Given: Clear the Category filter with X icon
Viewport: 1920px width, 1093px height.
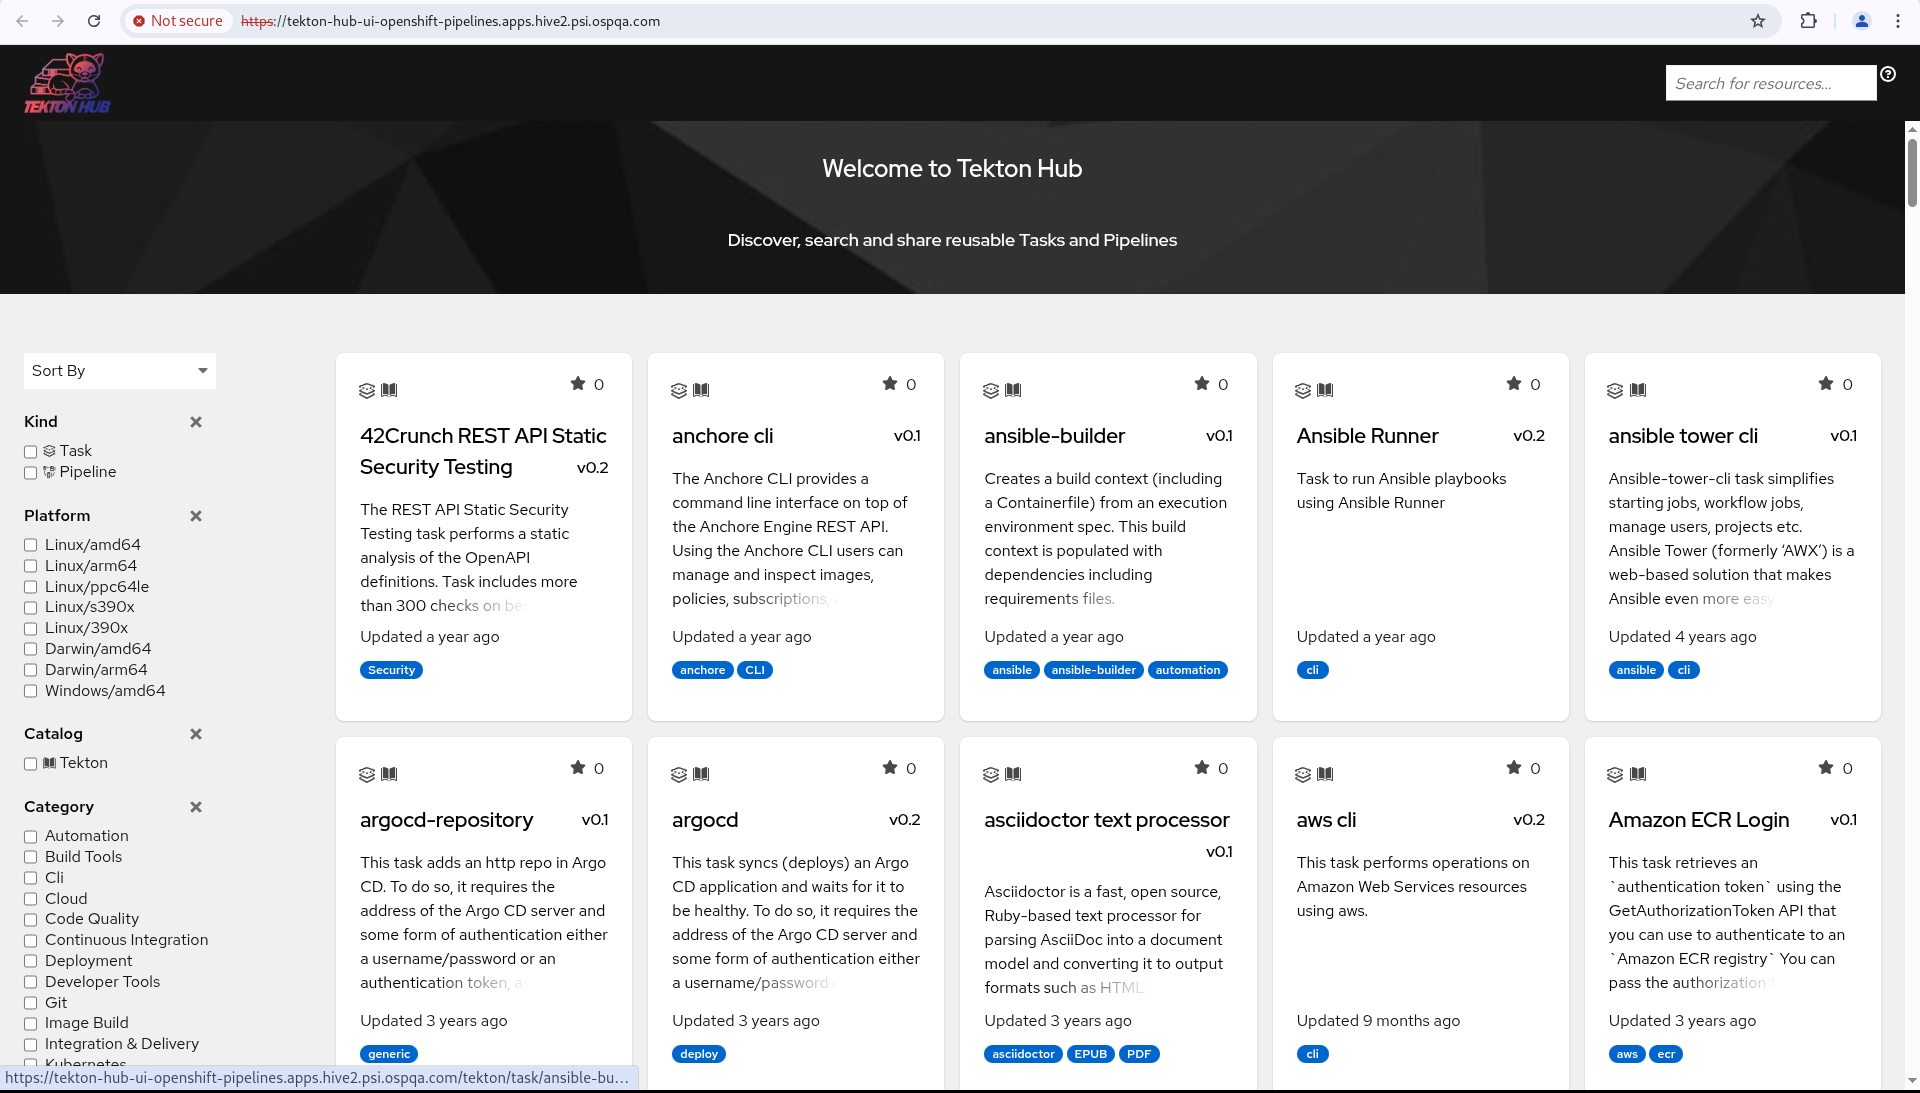Looking at the screenshot, I should (x=196, y=807).
